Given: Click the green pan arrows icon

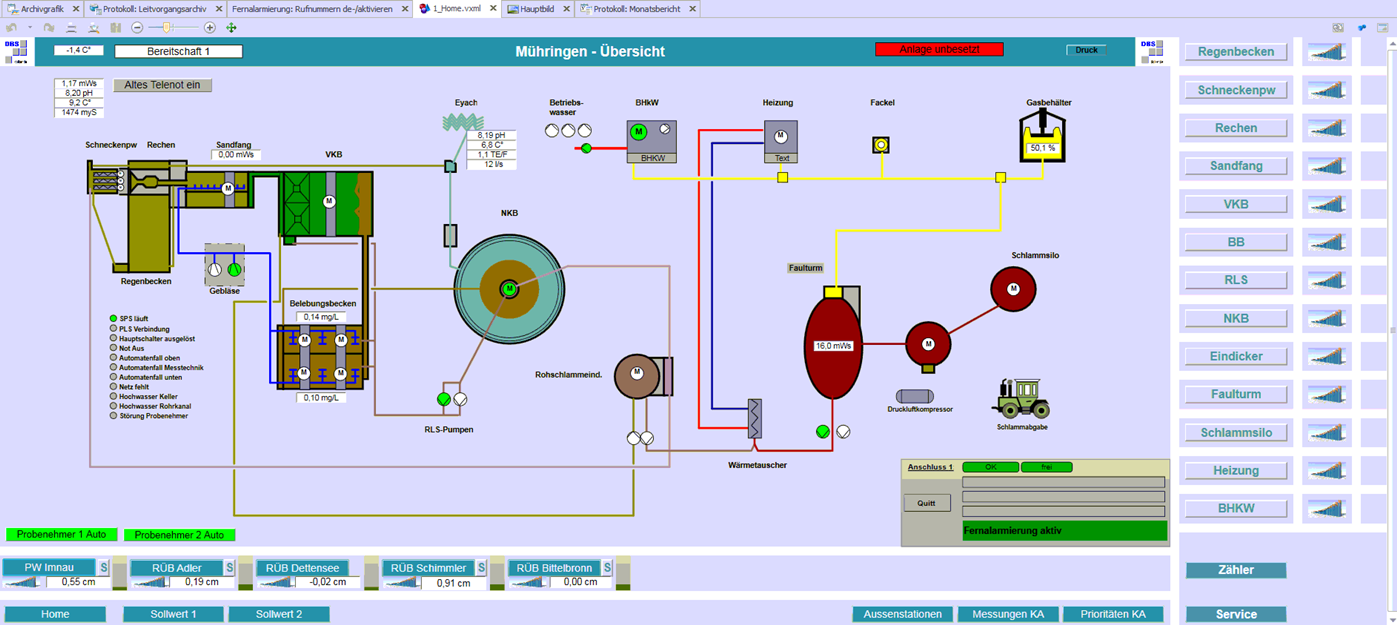Looking at the screenshot, I should tap(232, 28).
